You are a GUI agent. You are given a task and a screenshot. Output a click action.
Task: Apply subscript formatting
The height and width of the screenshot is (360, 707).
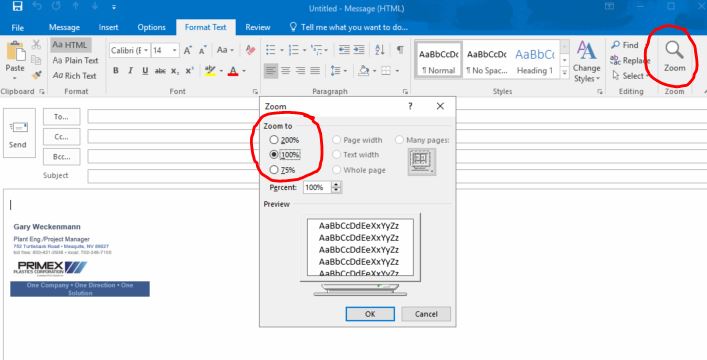[x=175, y=71]
